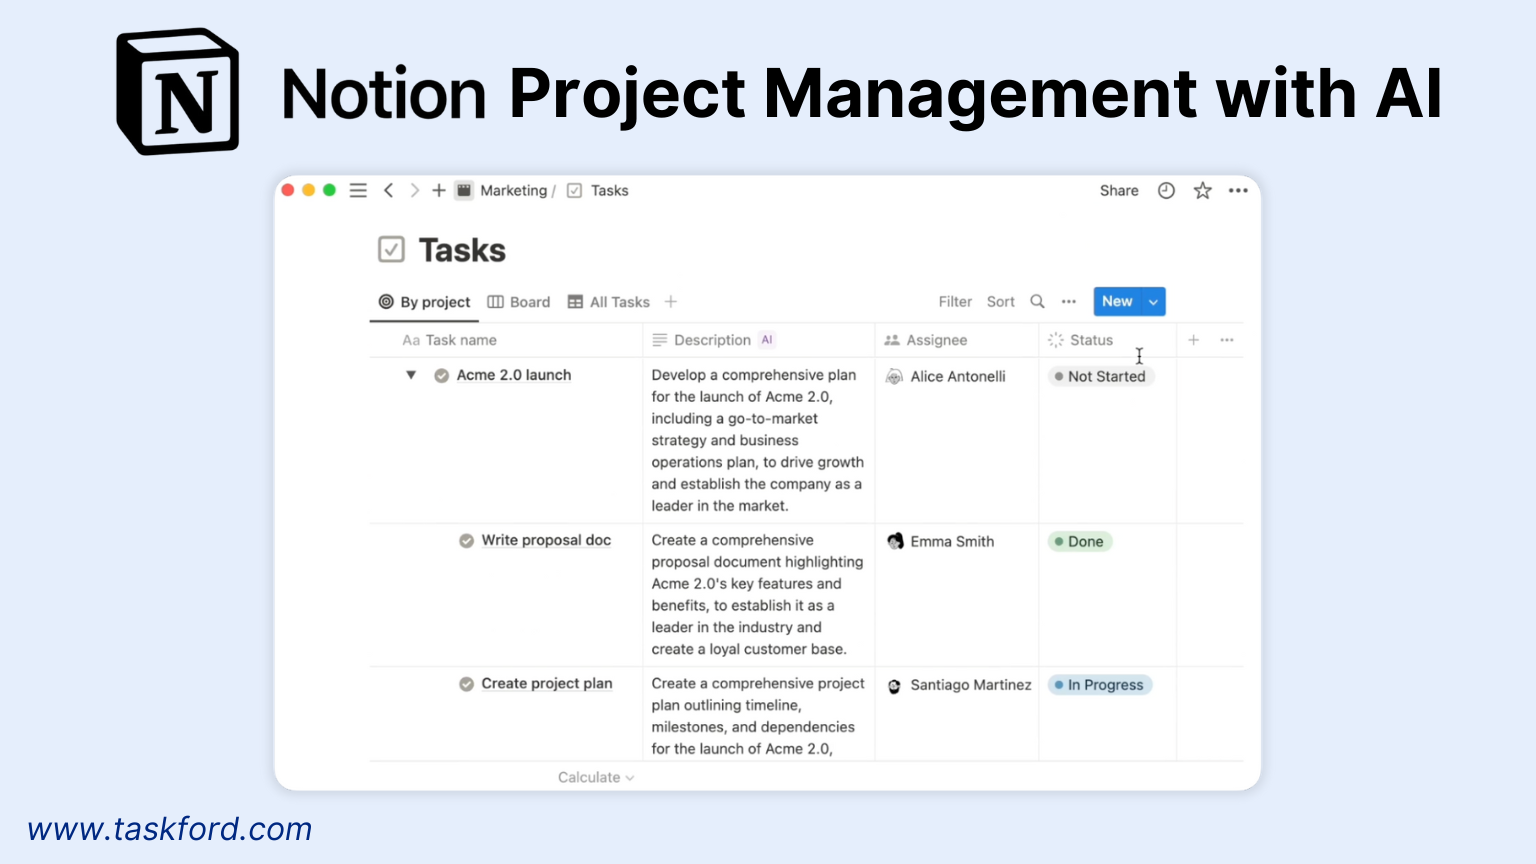Toggle completion checkmark on Acme 2.0 launch
Viewport: 1536px width, 864px height.
pyautogui.click(x=441, y=376)
